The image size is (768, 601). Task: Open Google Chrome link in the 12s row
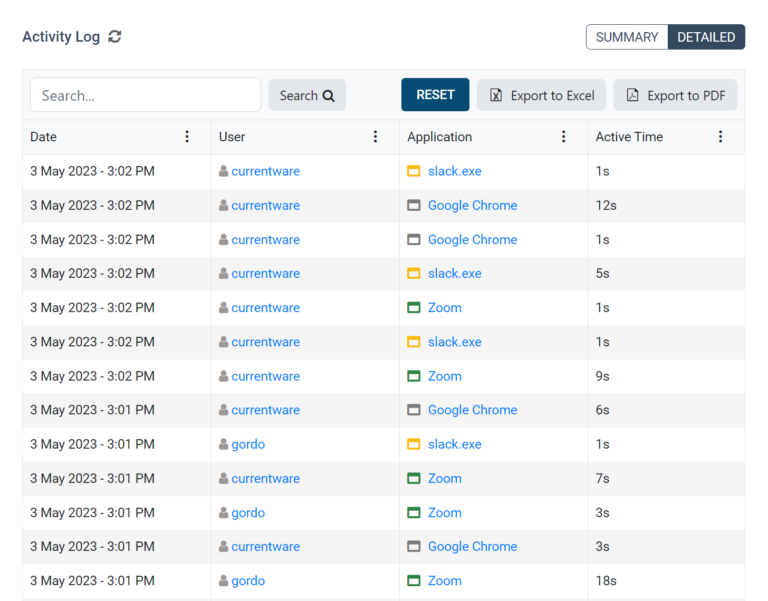click(x=472, y=205)
